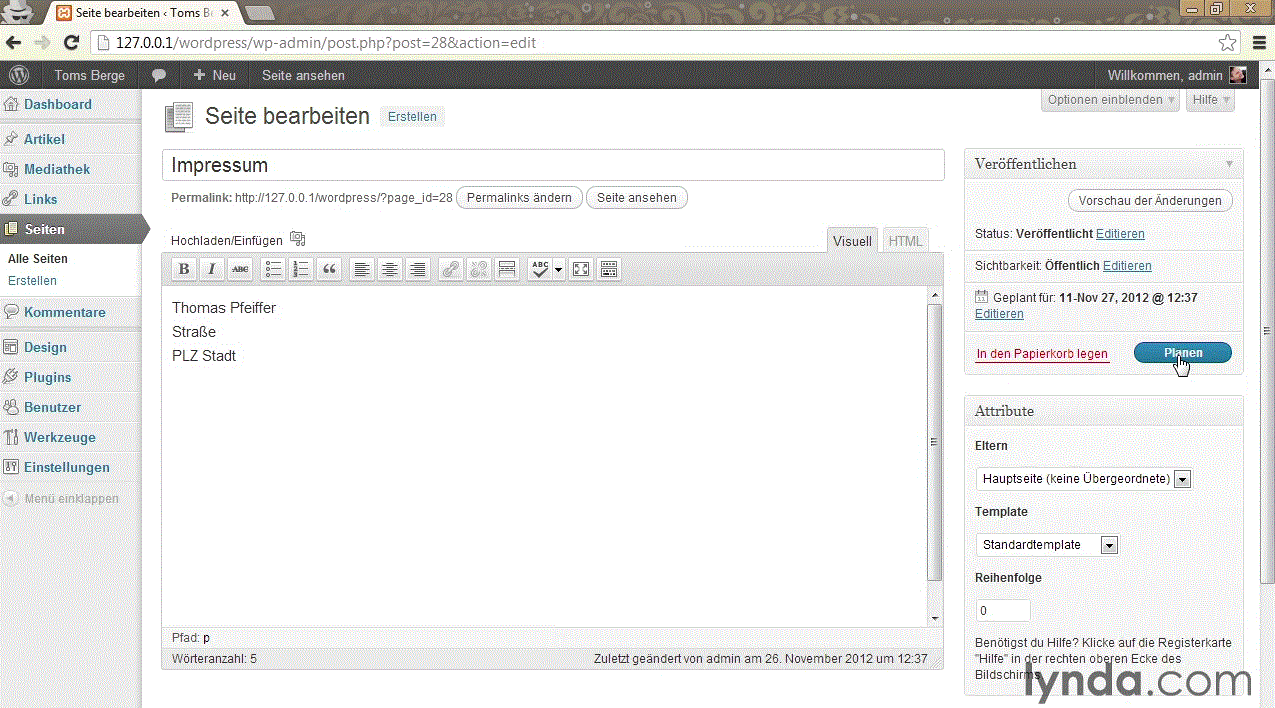Open comments bubble in admin bar
Screen dimensions: 1275x708
coord(158,75)
